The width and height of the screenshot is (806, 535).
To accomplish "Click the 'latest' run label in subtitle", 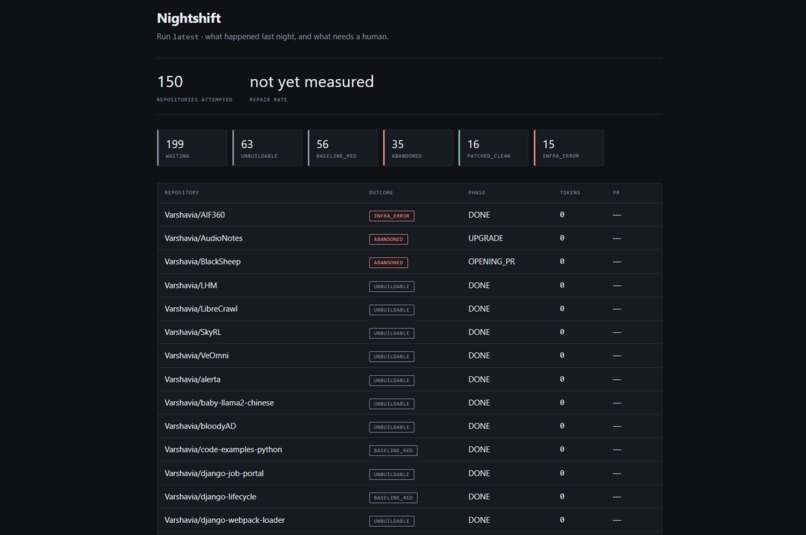I will (186, 37).
